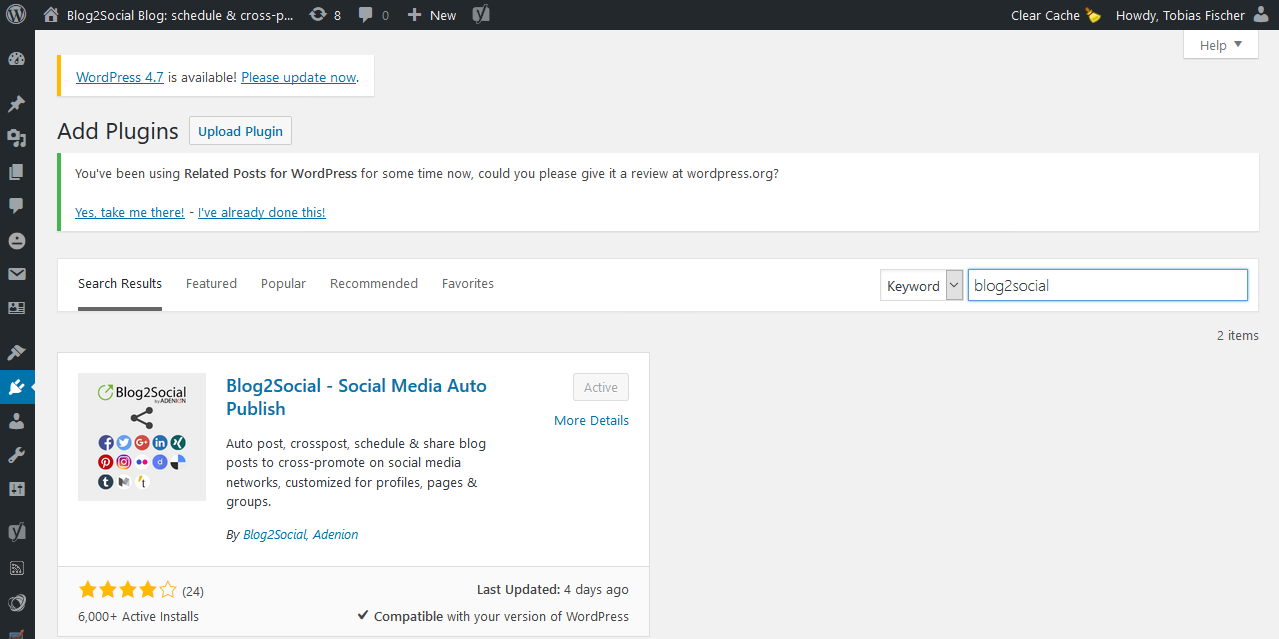Switch to the Search Results tab
1279x639 pixels.
[x=120, y=284]
